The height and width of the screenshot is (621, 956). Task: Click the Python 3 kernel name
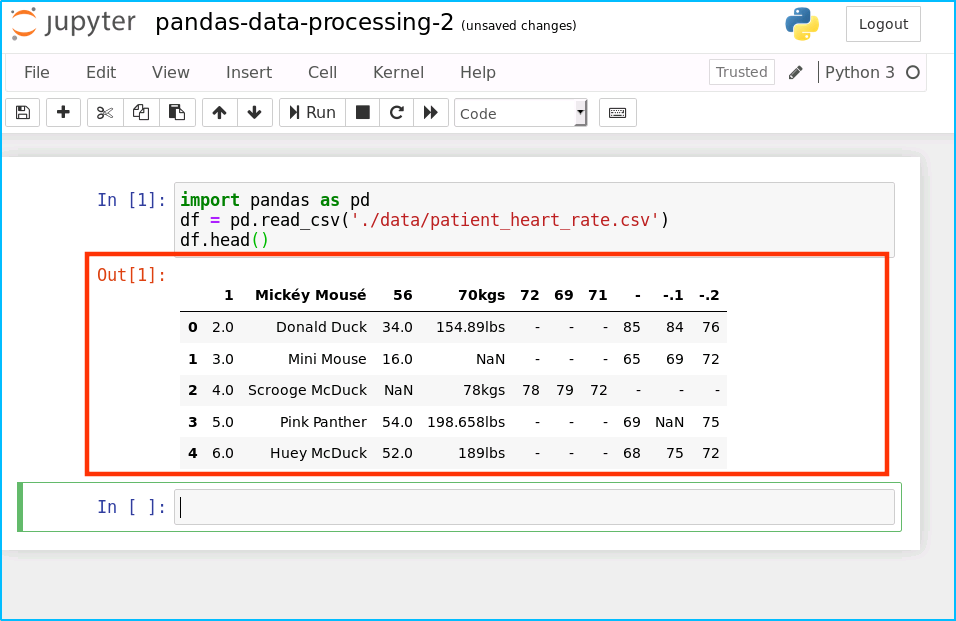click(859, 73)
